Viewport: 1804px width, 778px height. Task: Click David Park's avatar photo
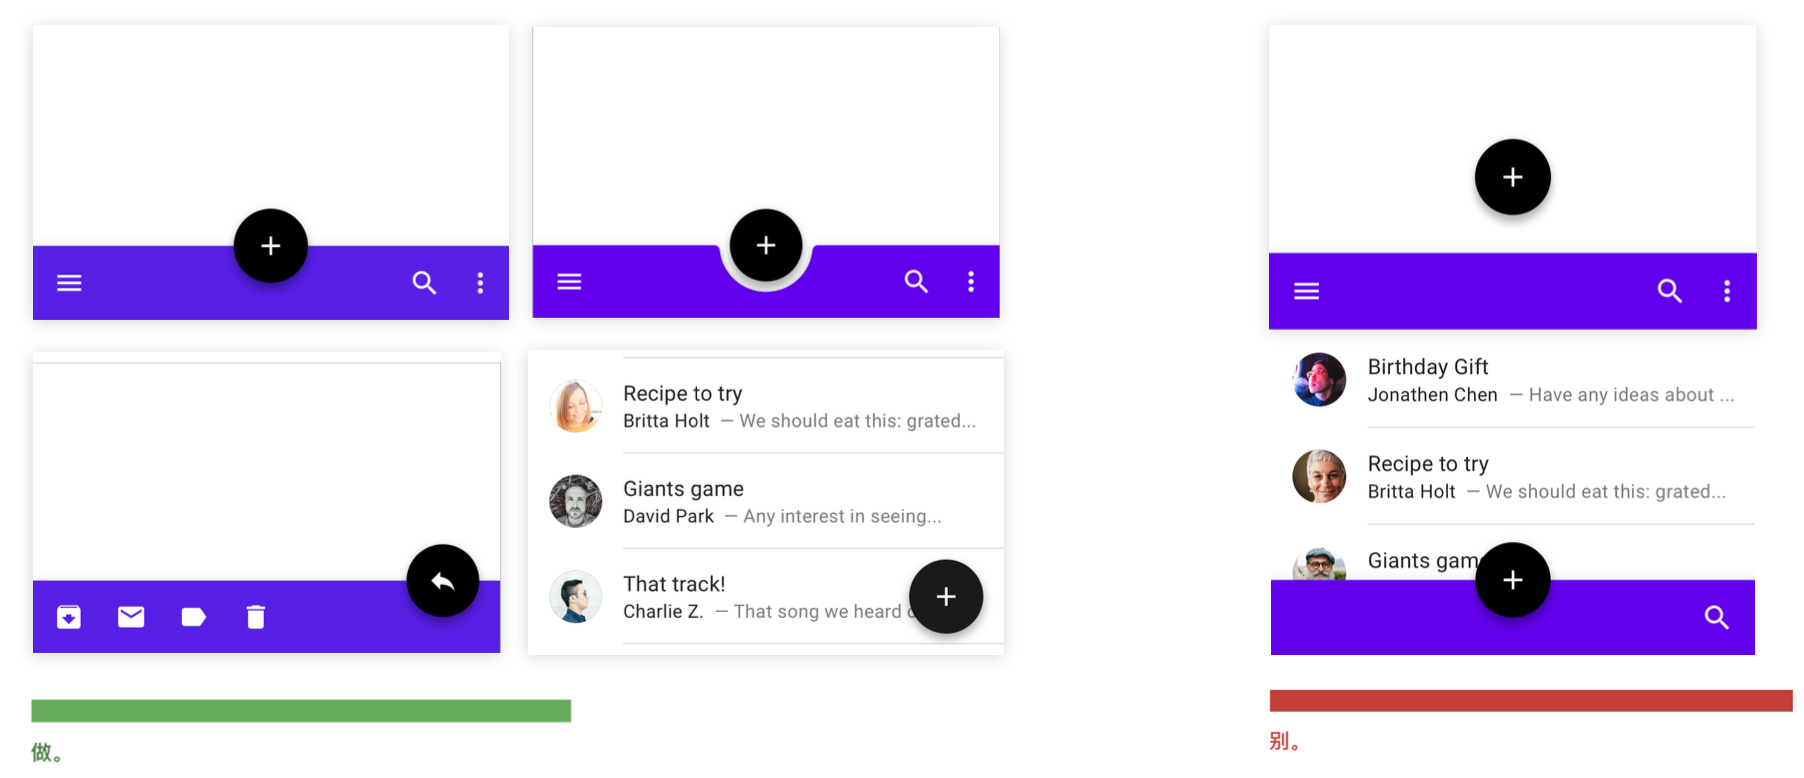pyautogui.click(x=576, y=502)
